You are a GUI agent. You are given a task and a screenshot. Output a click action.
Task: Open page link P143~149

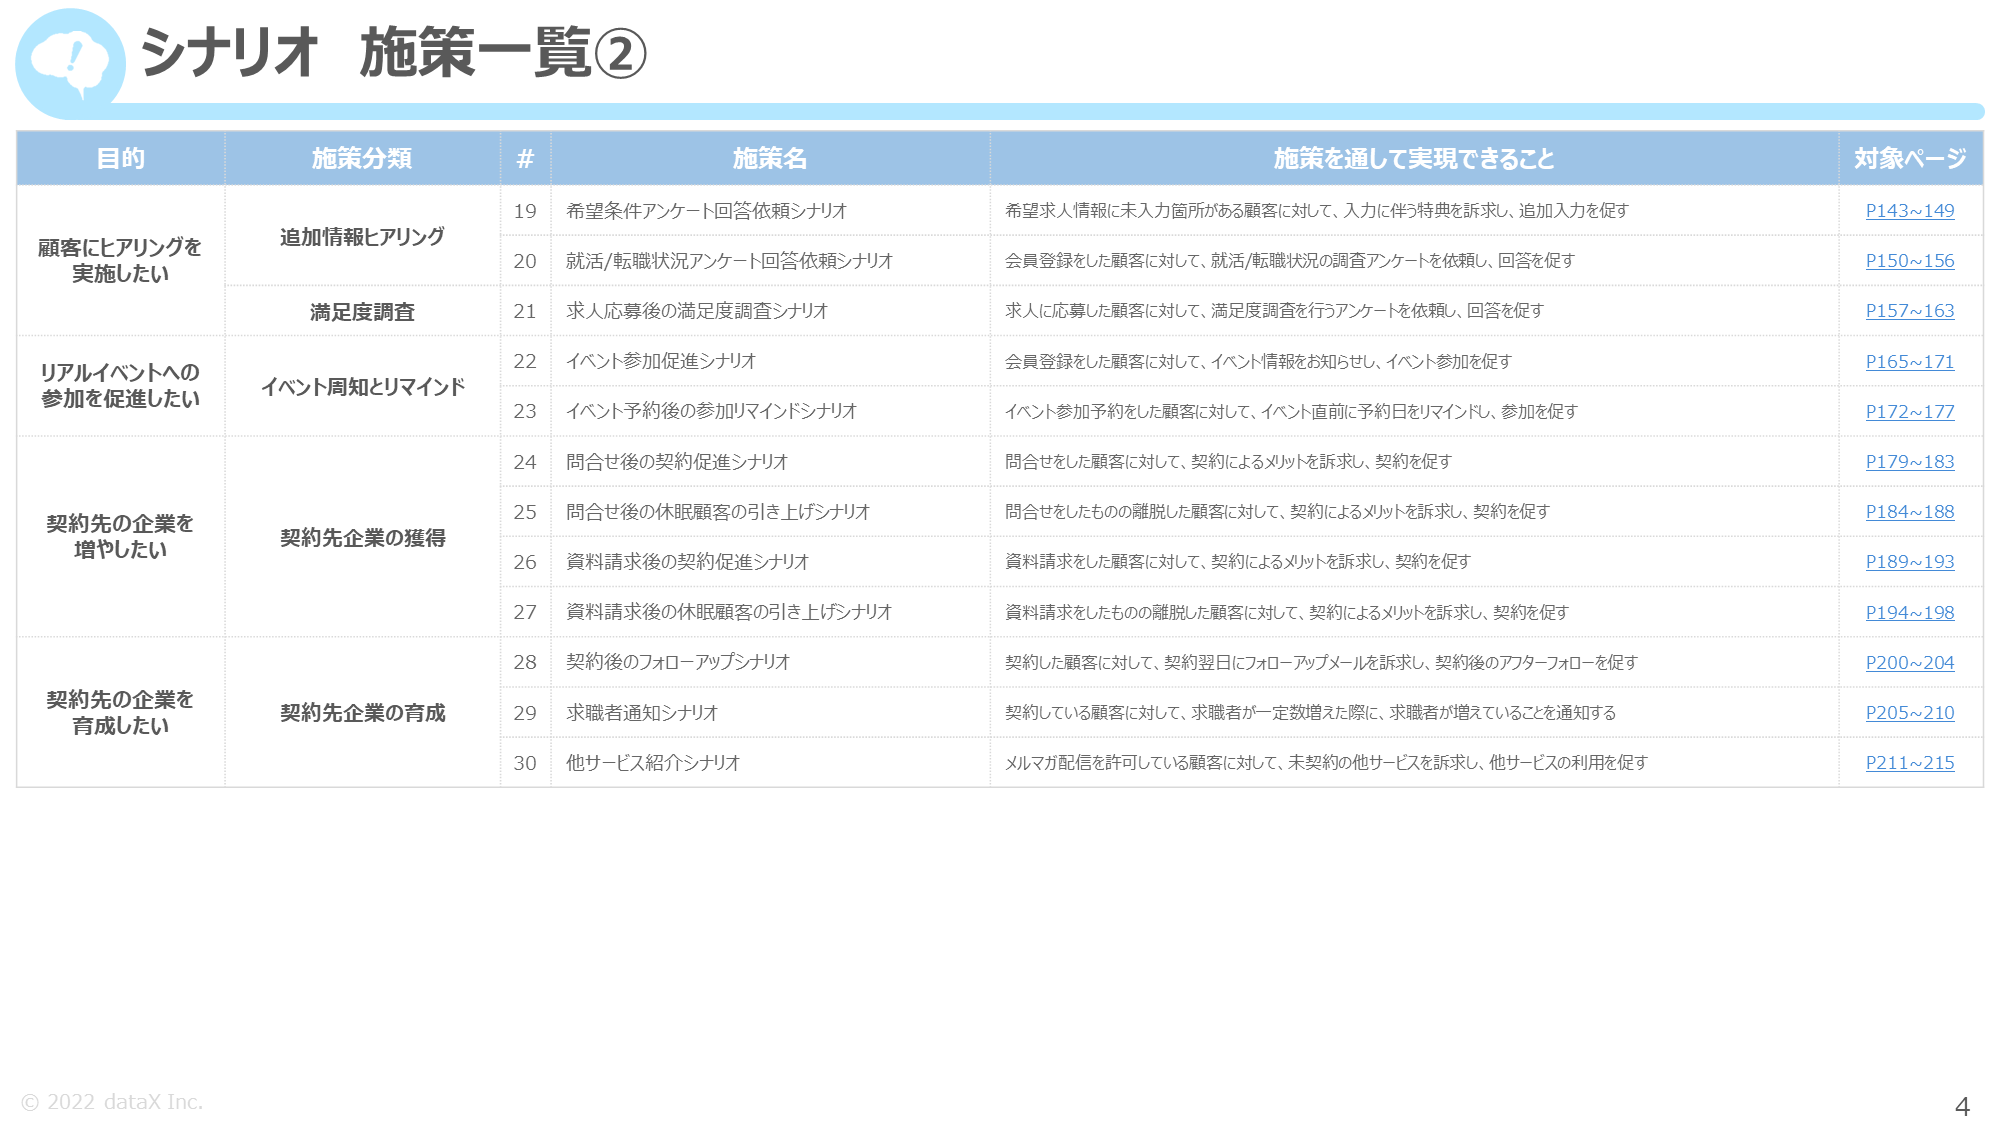click(1909, 211)
